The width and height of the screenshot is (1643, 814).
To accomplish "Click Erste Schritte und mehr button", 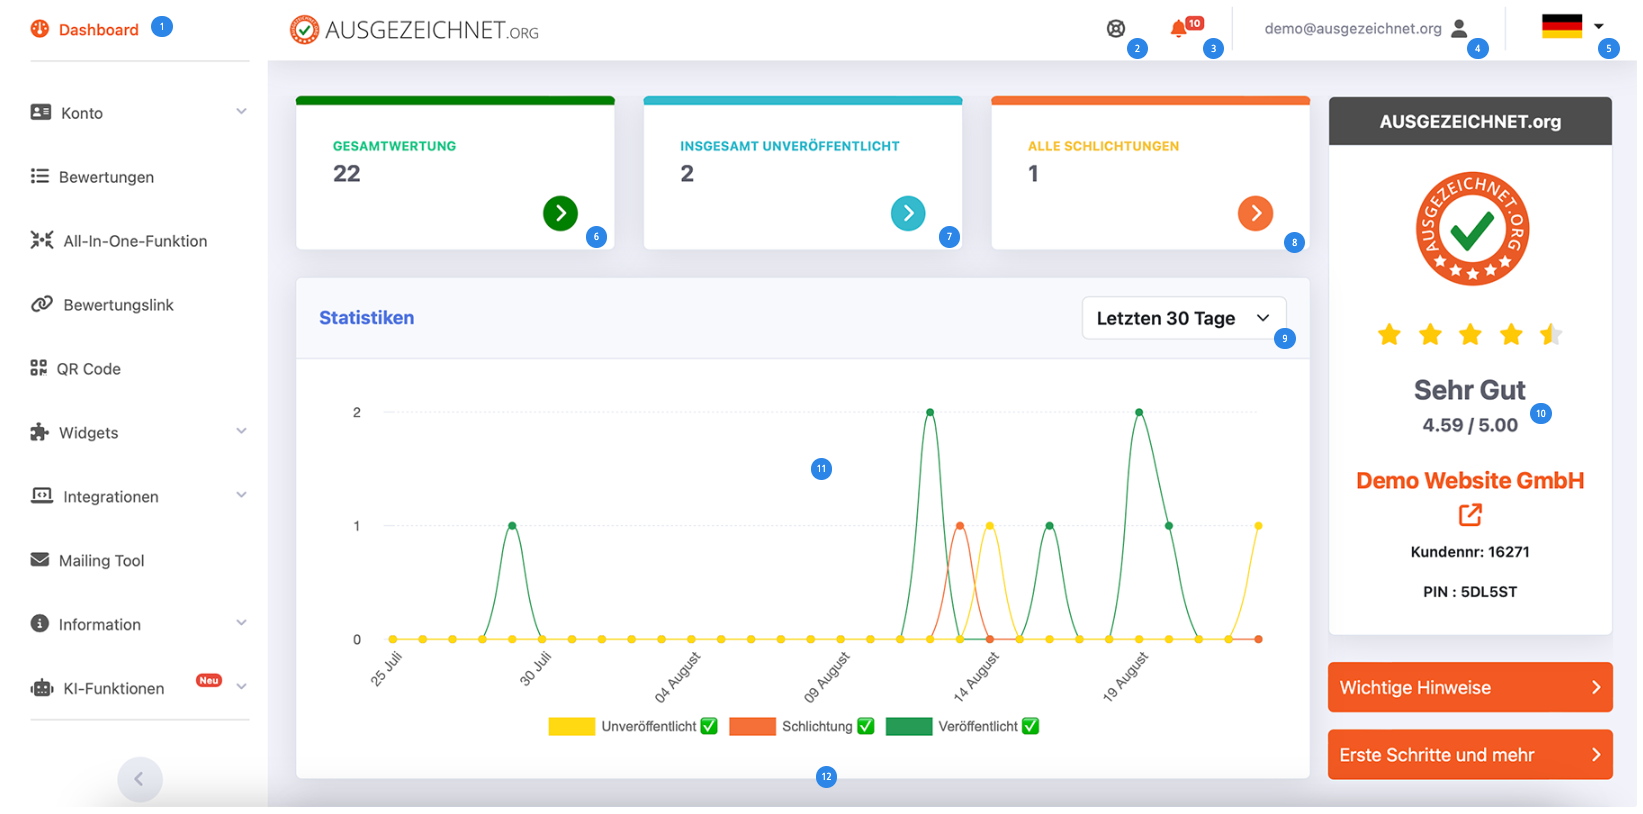I will coord(1470,755).
